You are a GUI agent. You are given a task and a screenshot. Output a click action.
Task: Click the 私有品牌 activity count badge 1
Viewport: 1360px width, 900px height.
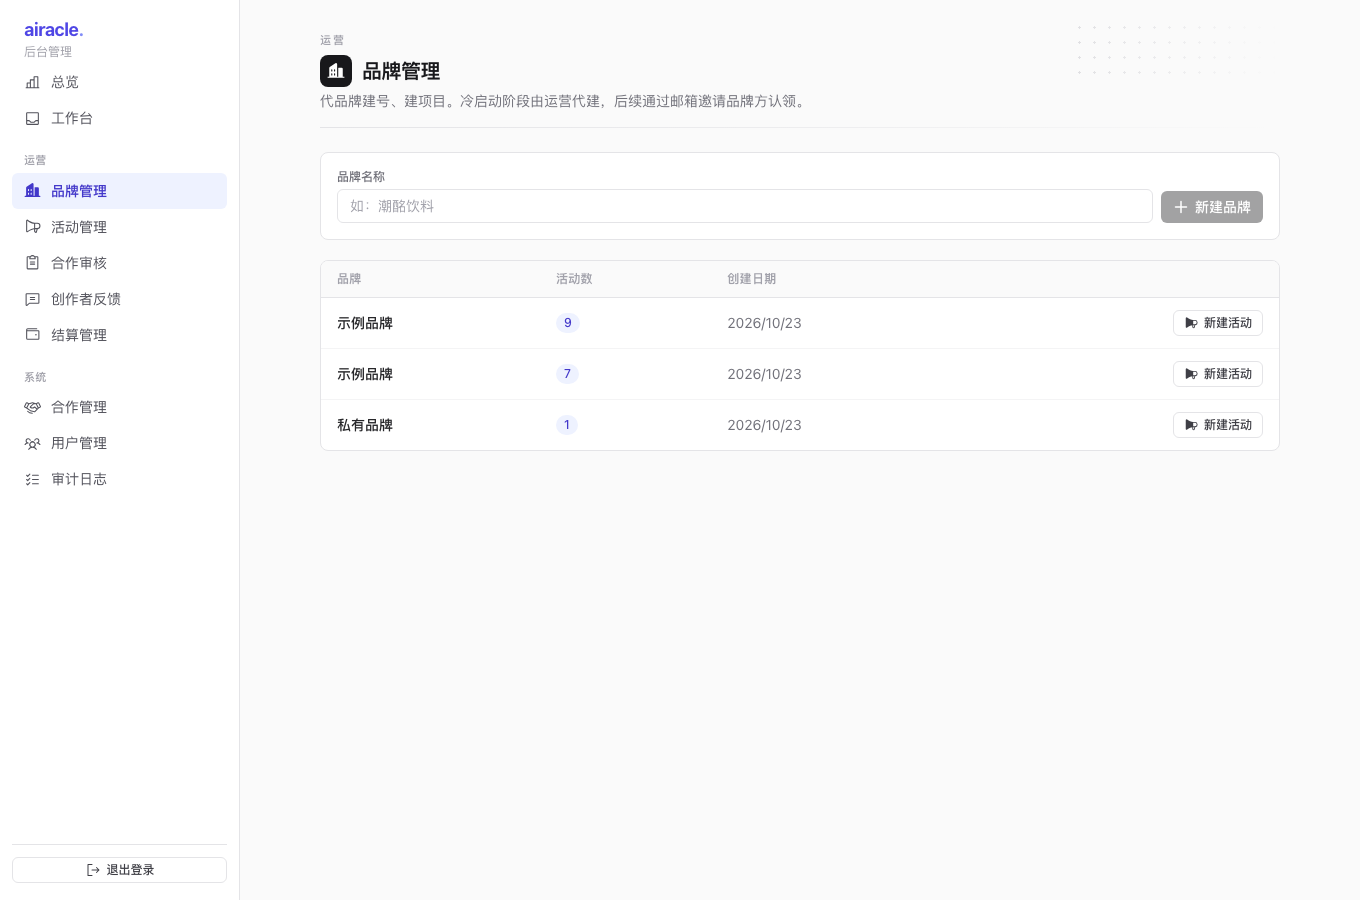click(567, 425)
